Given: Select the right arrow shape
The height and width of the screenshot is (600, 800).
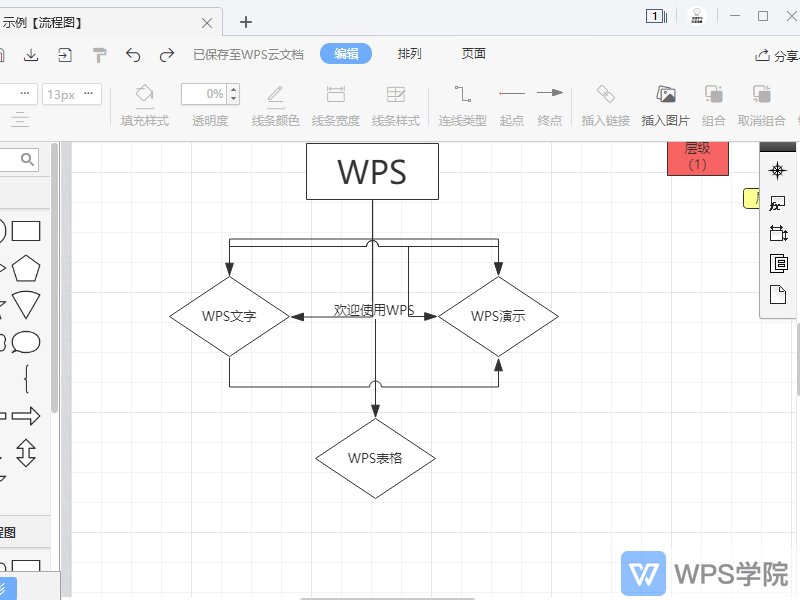Looking at the screenshot, I should coord(26,416).
